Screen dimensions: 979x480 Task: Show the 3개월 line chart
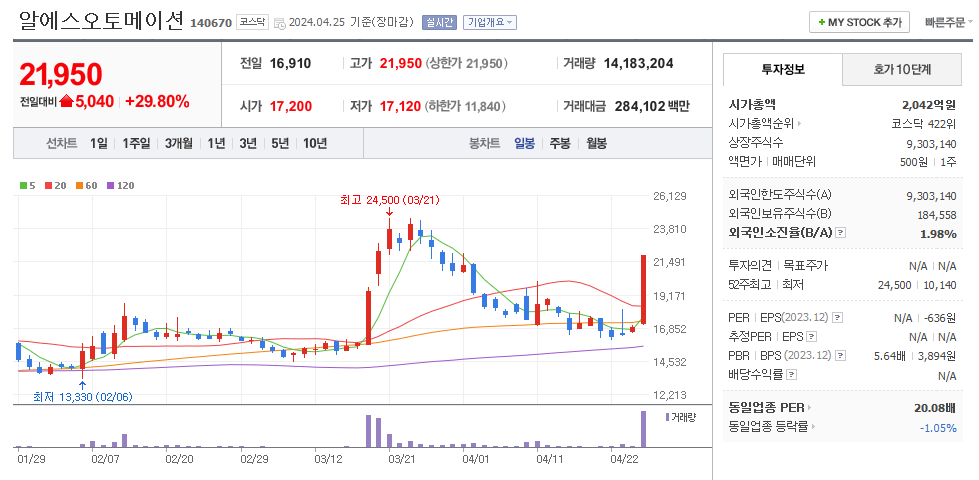179,144
